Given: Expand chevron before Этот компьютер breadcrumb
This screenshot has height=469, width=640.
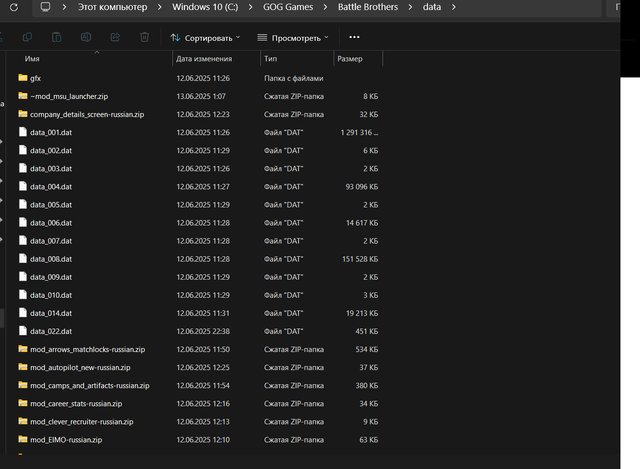Looking at the screenshot, I should click(64, 7).
